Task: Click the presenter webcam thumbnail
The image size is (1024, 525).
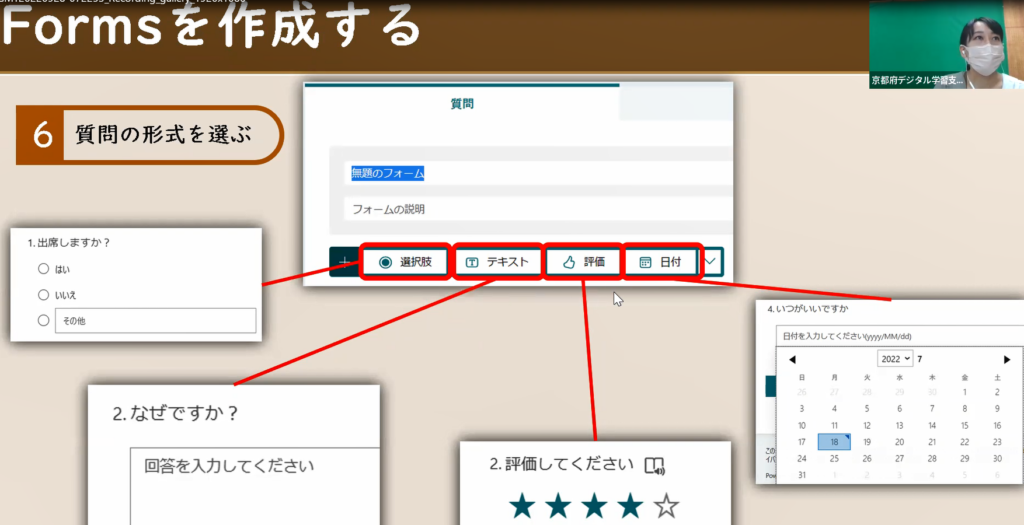Action: tap(946, 44)
